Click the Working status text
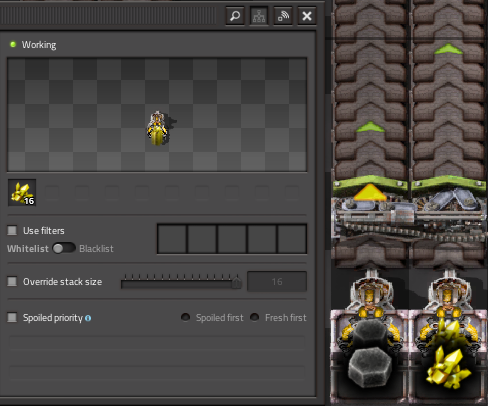 pos(39,45)
